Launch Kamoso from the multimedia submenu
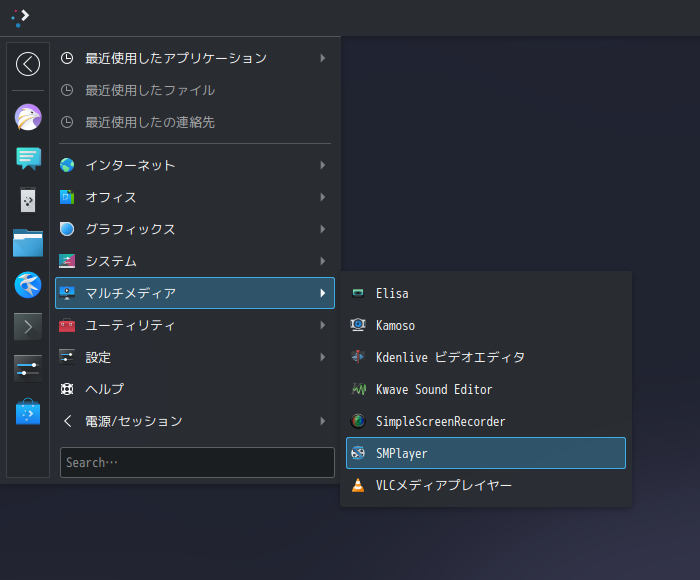The image size is (700, 580). point(486,325)
